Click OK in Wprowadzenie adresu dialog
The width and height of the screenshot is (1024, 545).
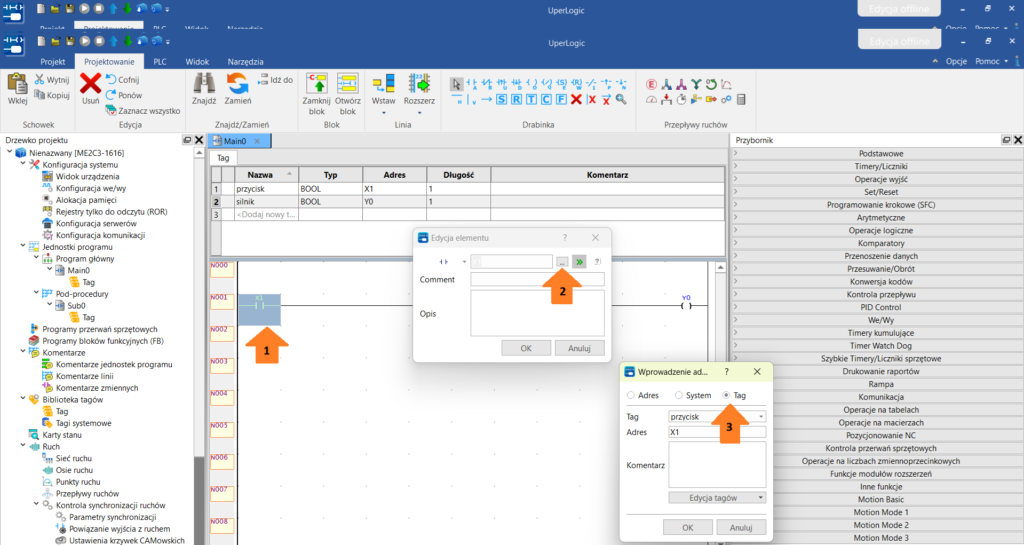pyautogui.click(x=688, y=527)
